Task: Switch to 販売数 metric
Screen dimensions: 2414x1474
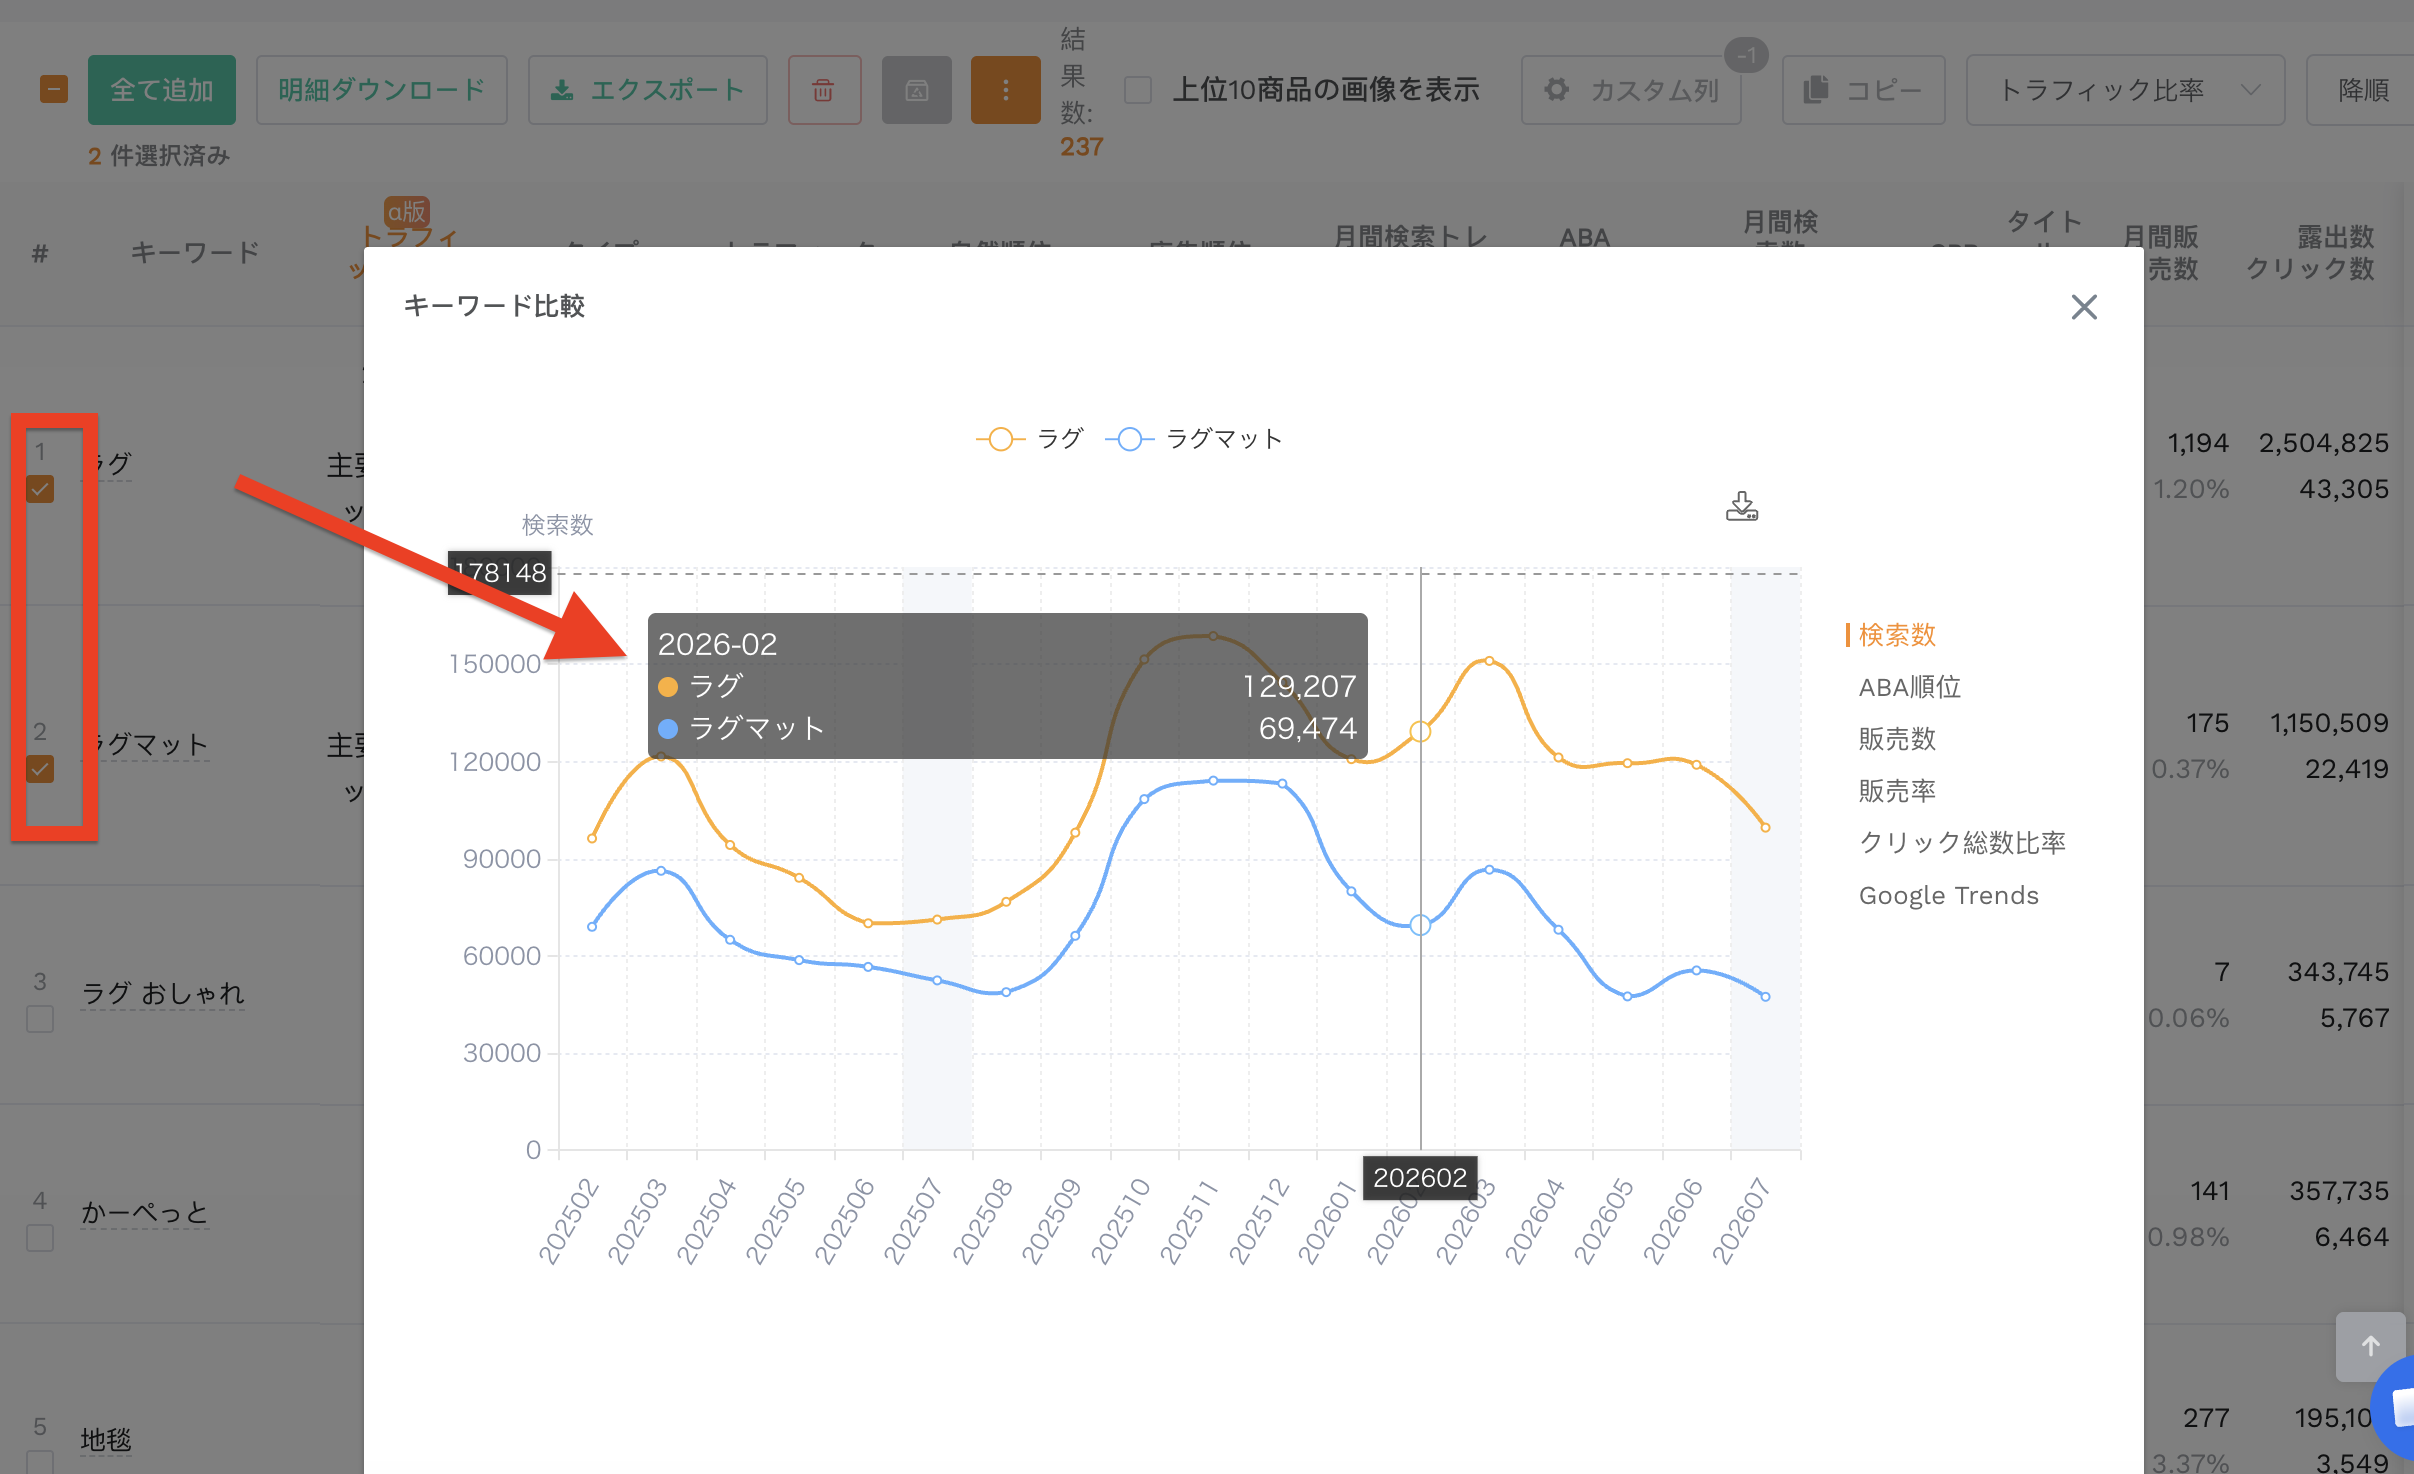Action: tap(1896, 739)
